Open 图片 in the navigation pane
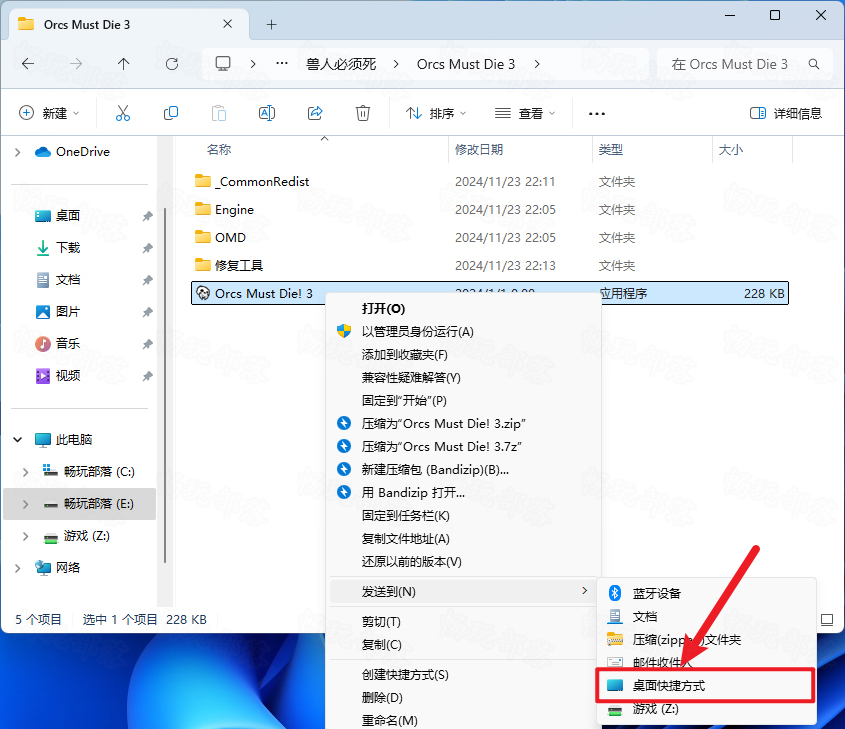This screenshot has width=845, height=729. [68, 311]
